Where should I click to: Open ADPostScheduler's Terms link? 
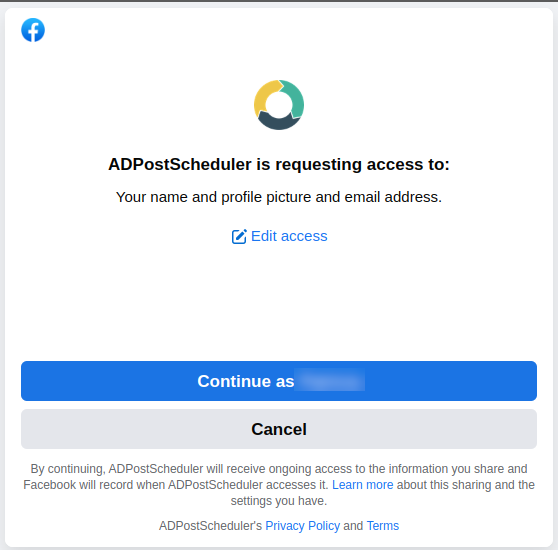[x=383, y=526]
